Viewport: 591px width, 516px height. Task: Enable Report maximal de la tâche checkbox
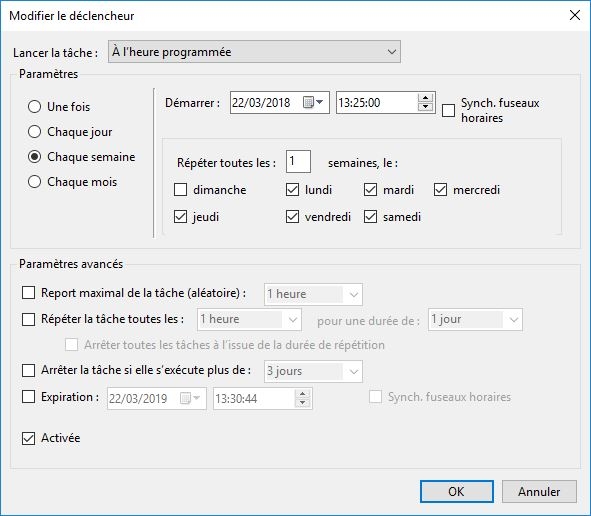pos(29,292)
